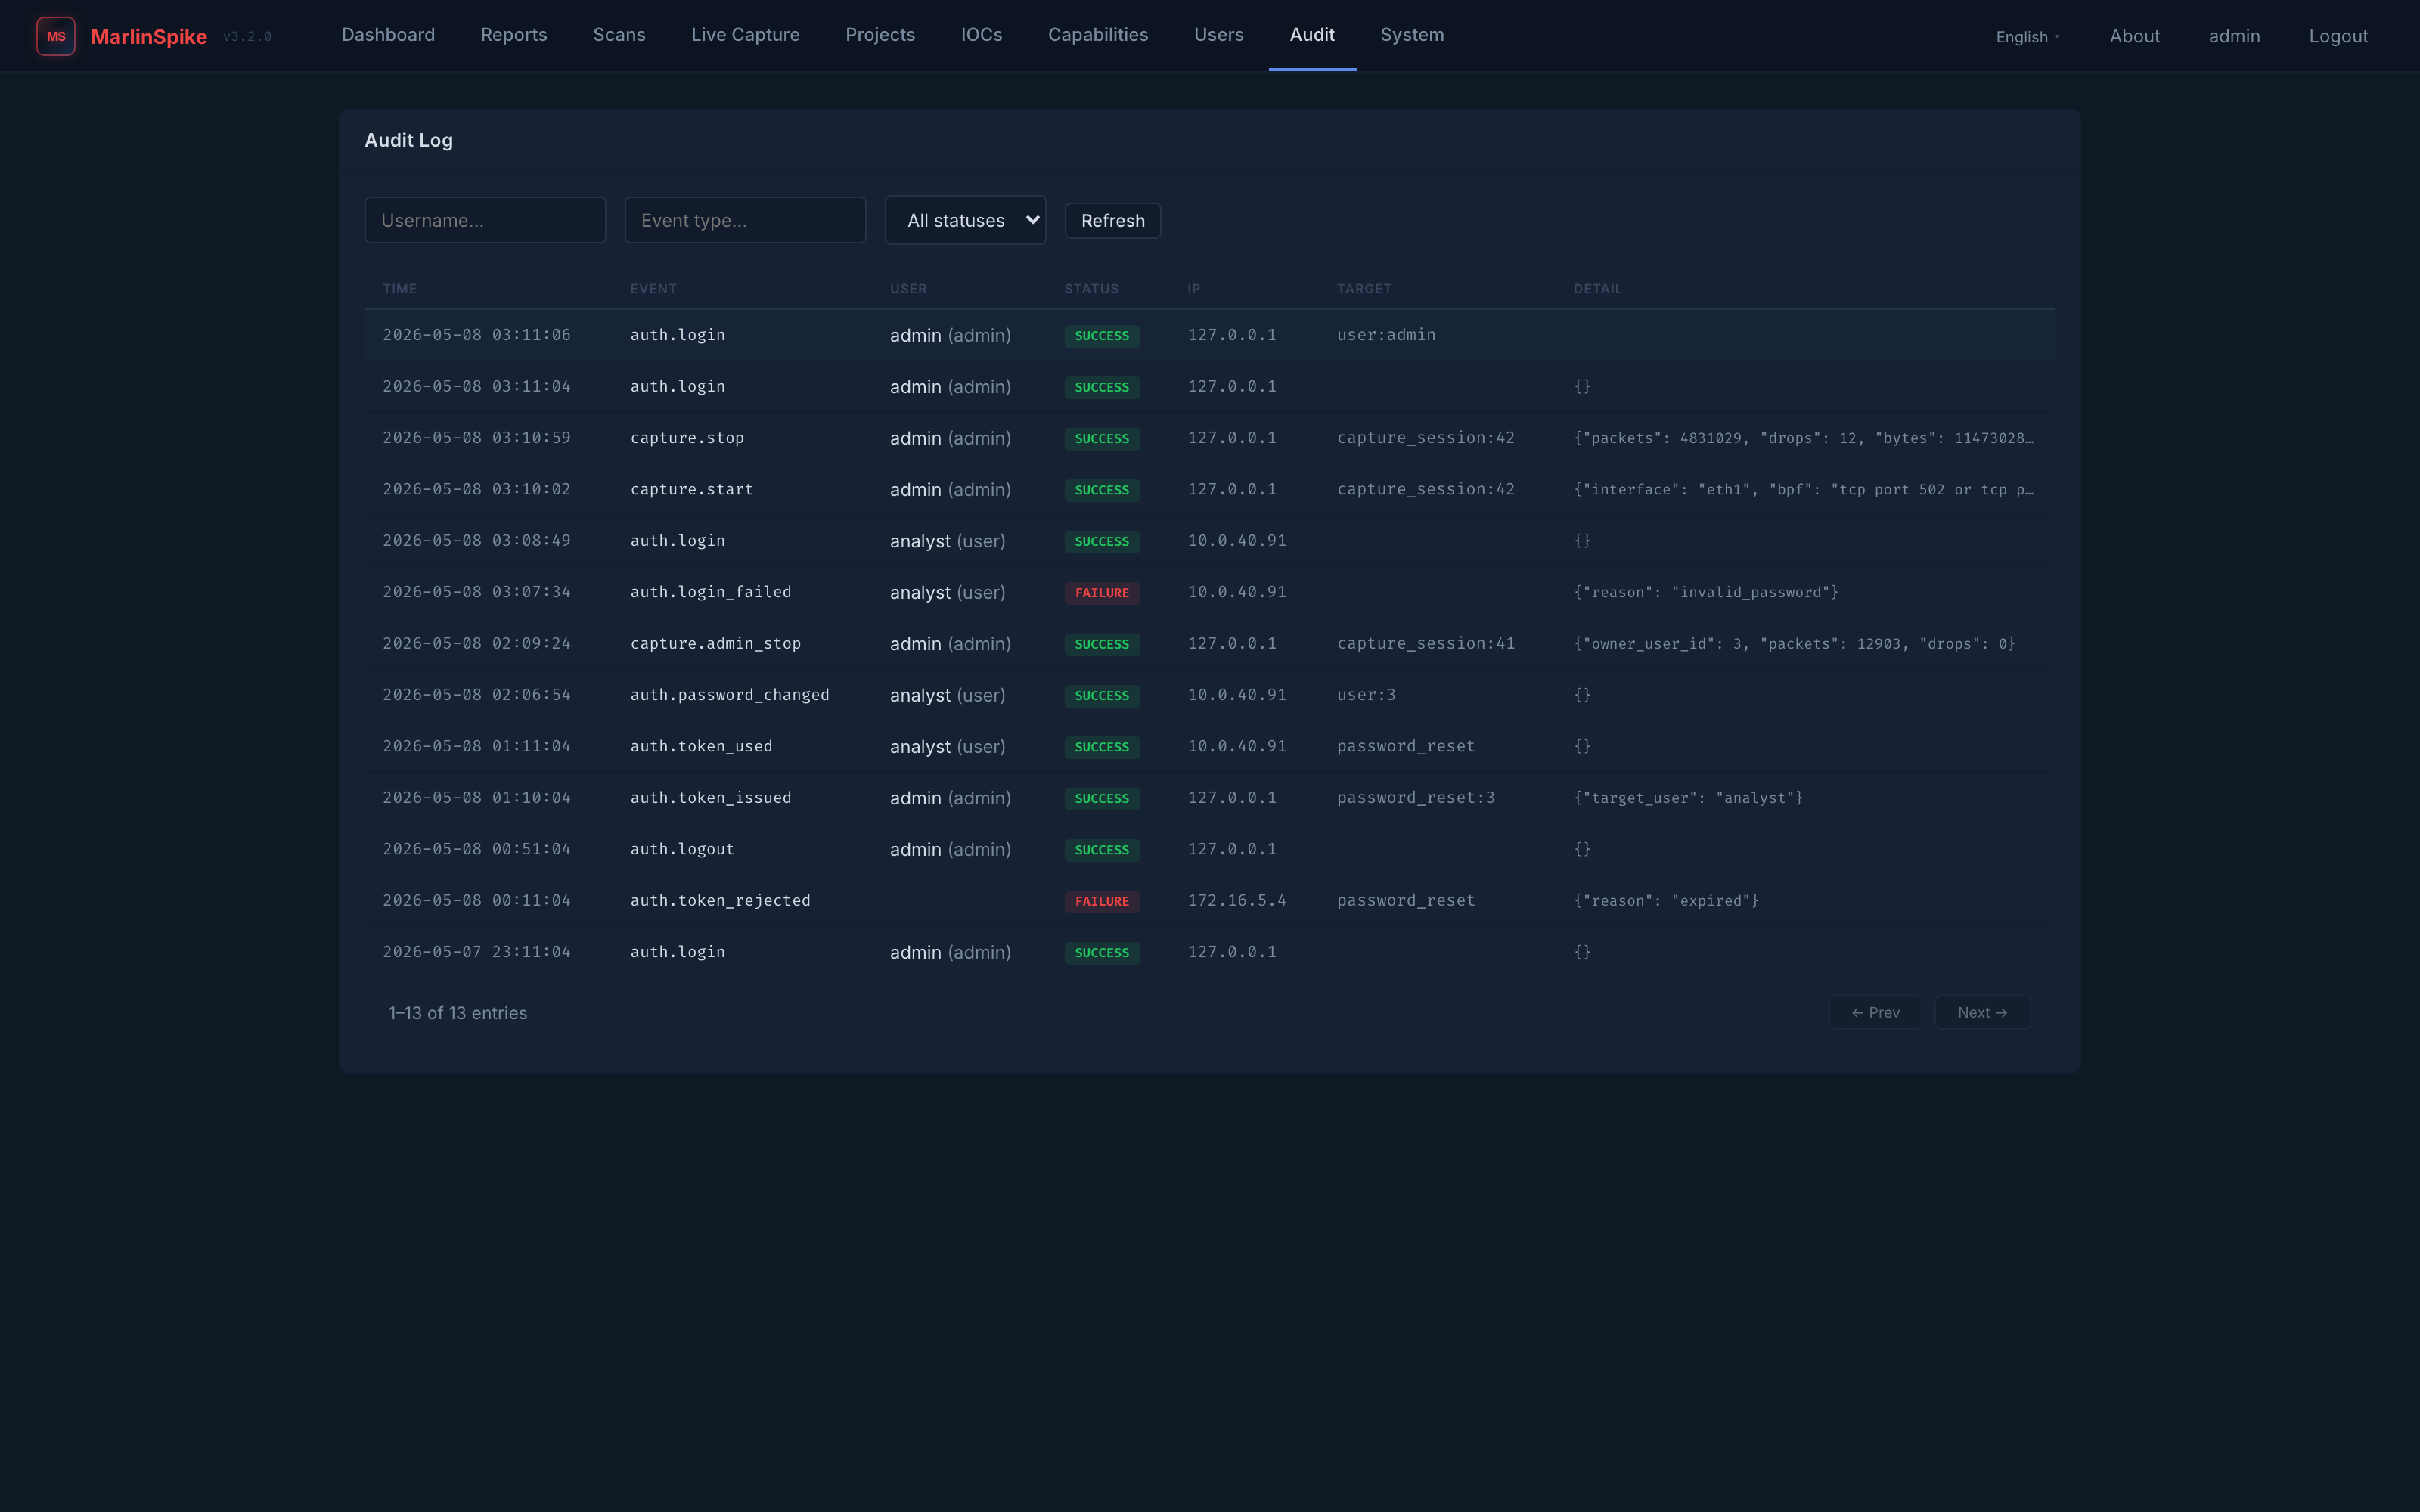The width and height of the screenshot is (2420, 1512).
Task: Focus the Event type filter field
Action: [745, 220]
